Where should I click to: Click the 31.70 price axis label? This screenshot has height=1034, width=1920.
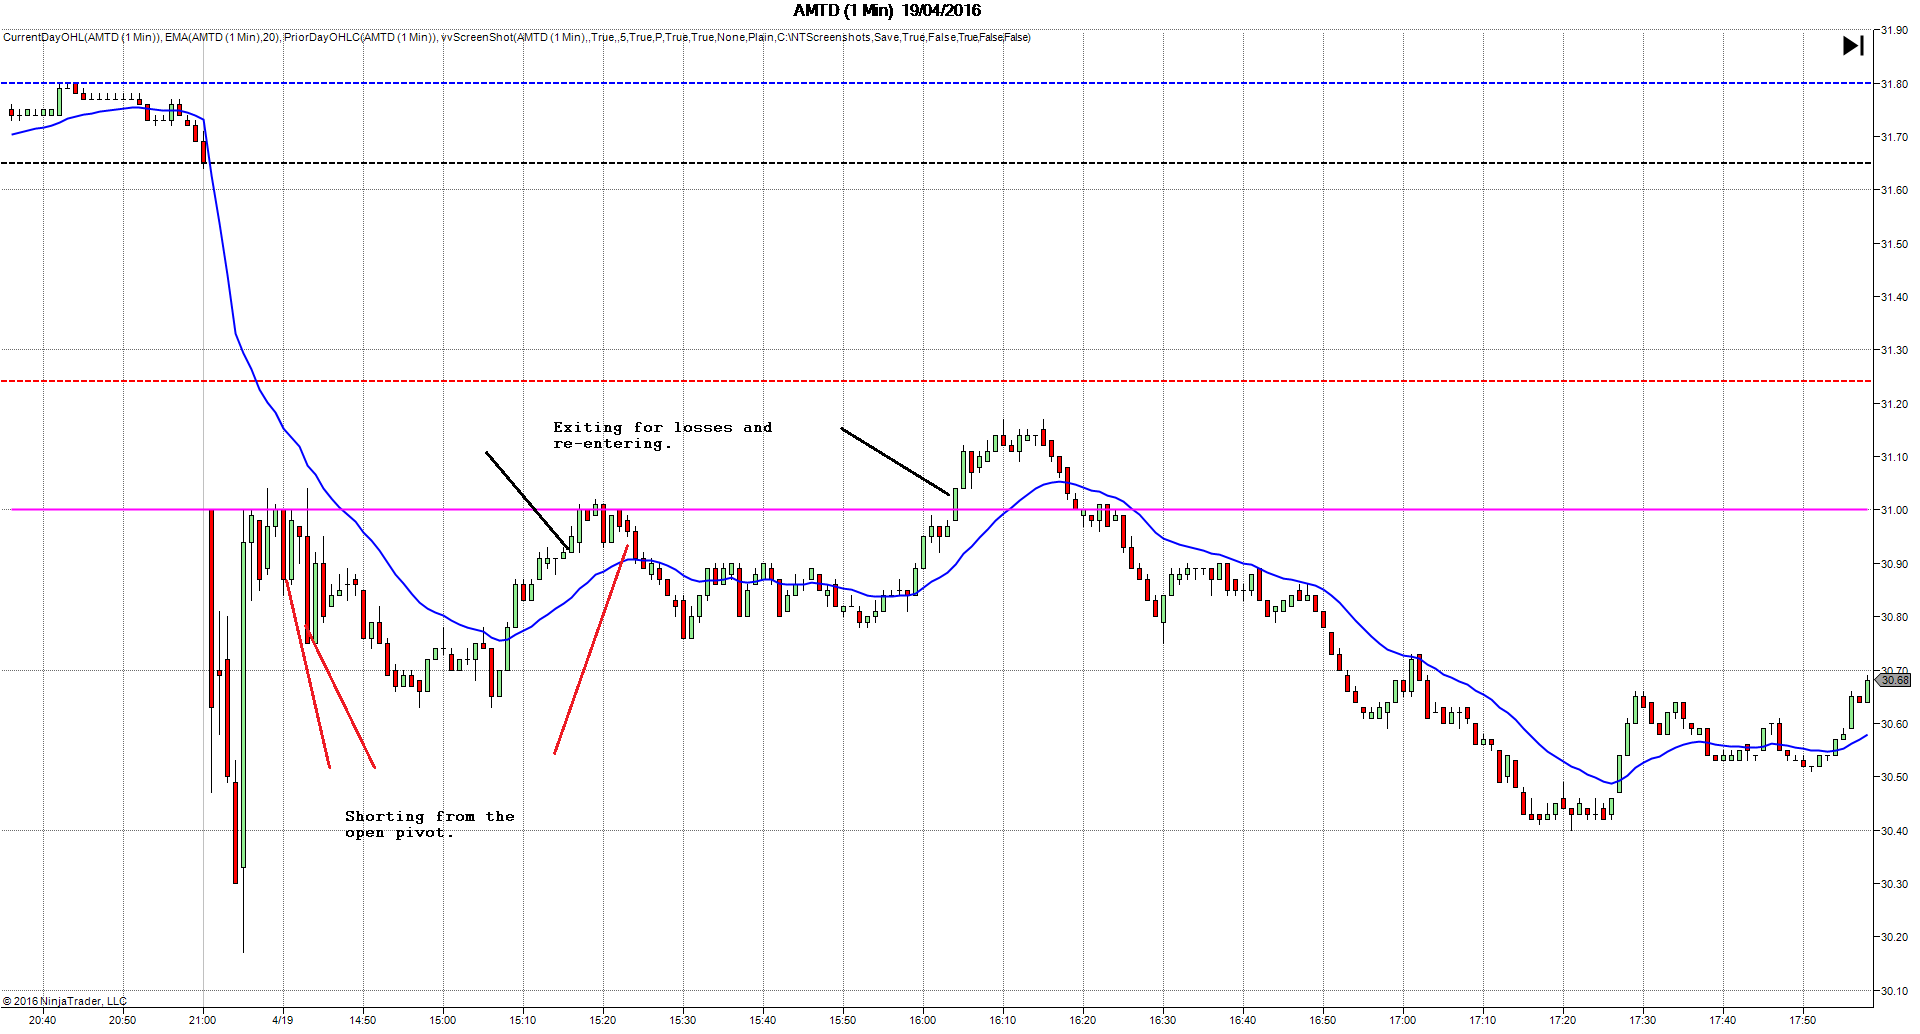pyautogui.click(x=1894, y=137)
